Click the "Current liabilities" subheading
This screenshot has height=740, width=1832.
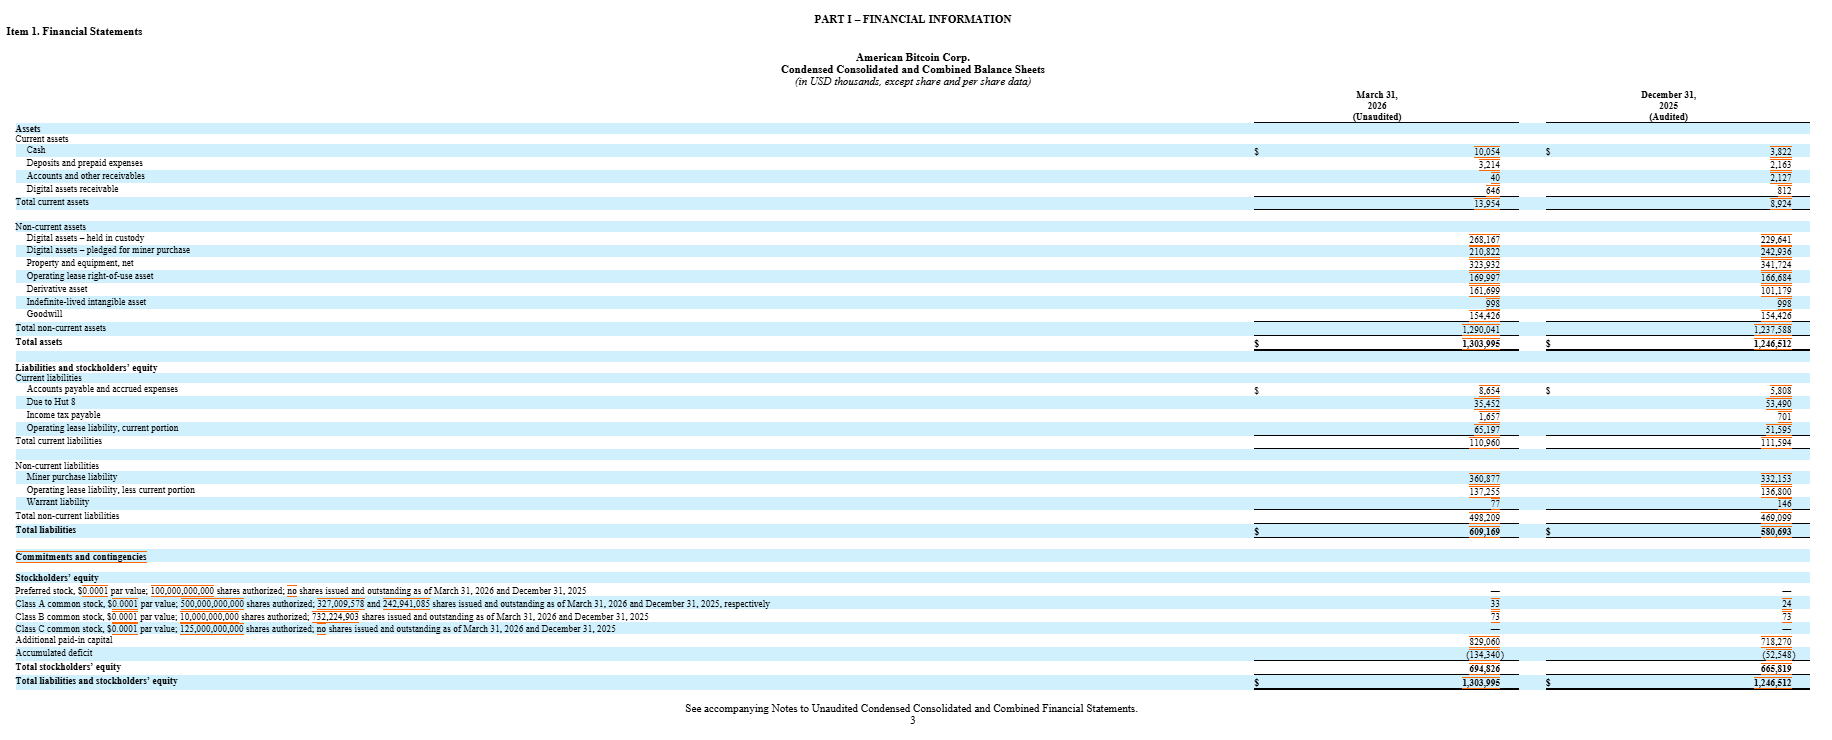[48, 378]
